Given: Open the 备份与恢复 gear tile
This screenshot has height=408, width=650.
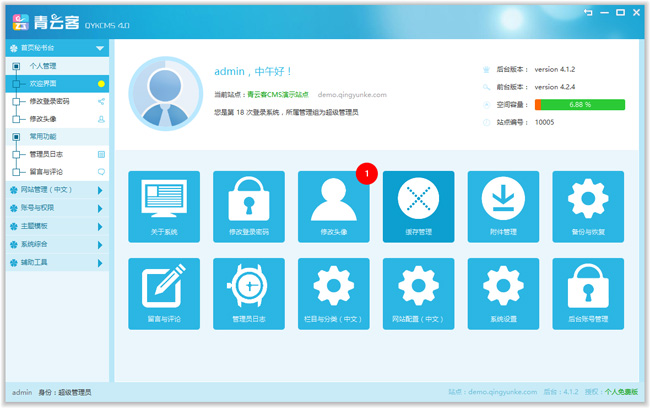Looking at the screenshot, I should click(588, 206).
